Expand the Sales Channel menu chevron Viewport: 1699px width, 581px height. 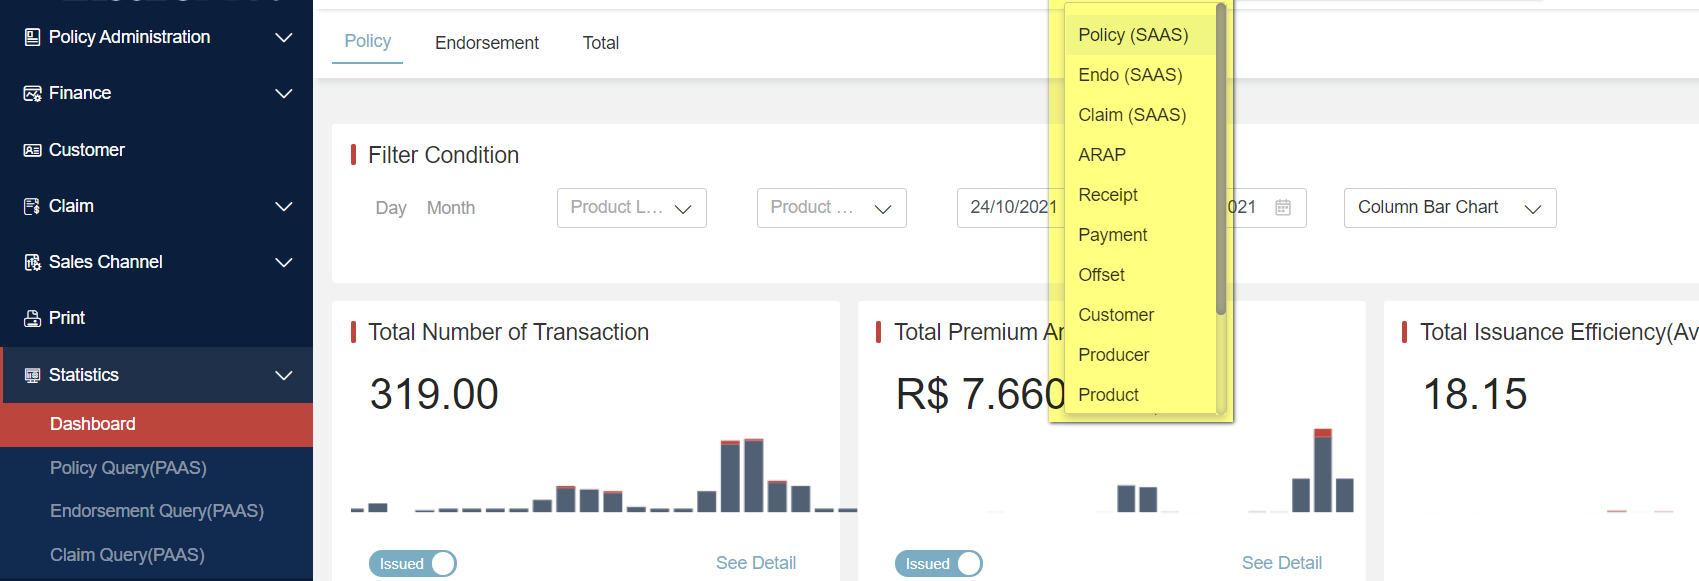(284, 262)
